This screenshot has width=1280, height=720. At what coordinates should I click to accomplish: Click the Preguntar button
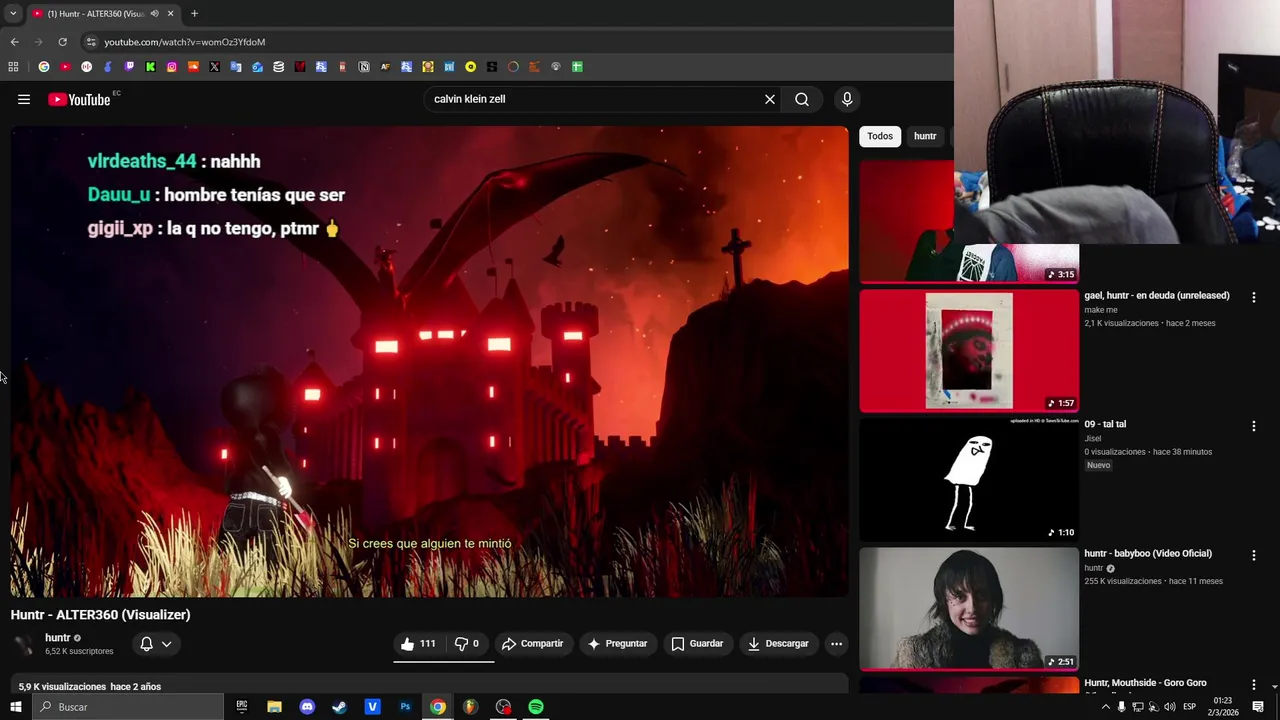[x=617, y=644]
